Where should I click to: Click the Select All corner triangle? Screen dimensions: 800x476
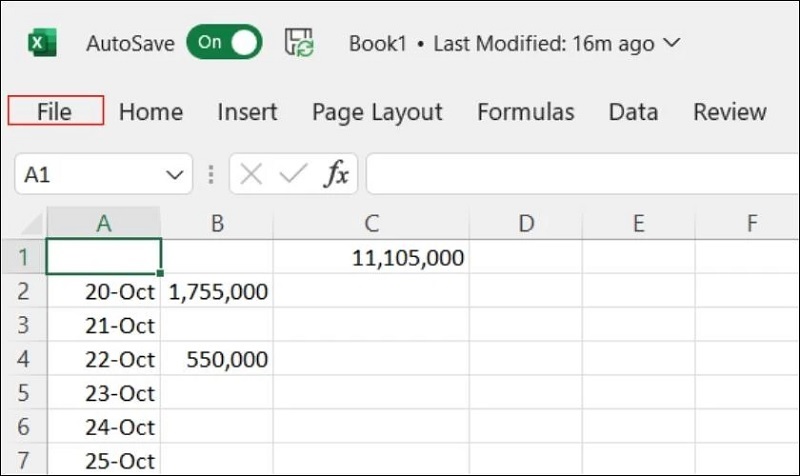[x=31, y=224]
